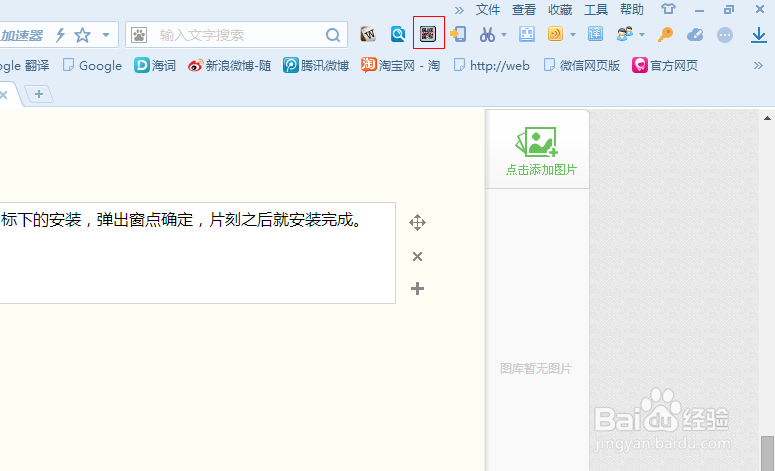
Task: Click the move handle beside the step box
Action: [417, 222]
